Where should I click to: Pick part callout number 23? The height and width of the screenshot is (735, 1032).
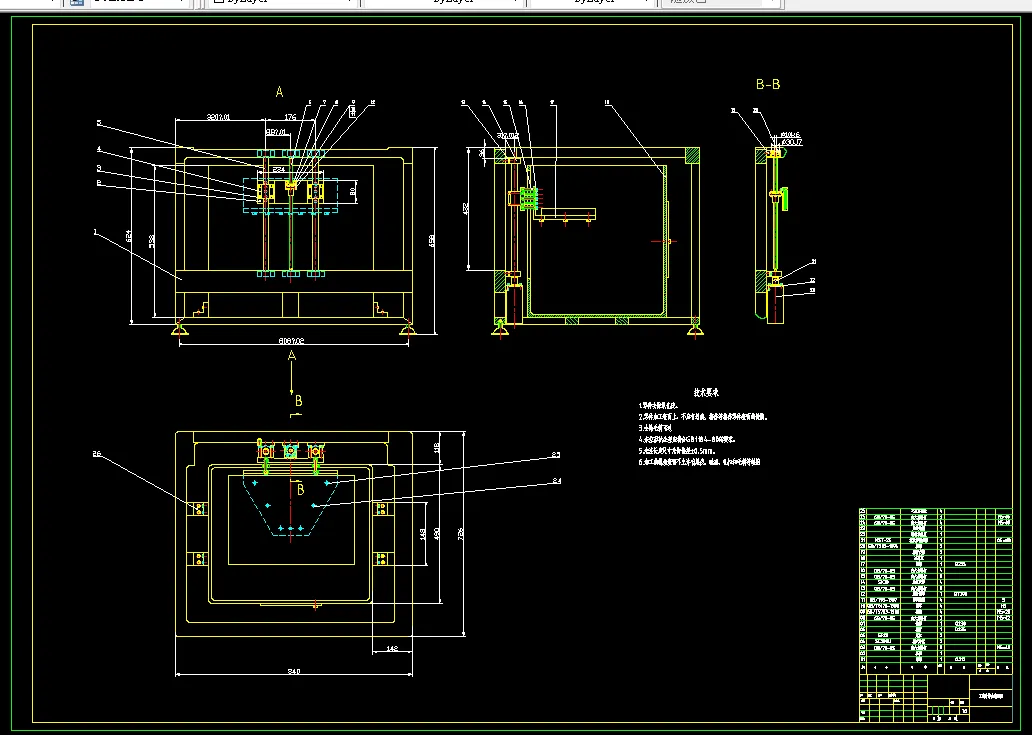pos(556,455)
